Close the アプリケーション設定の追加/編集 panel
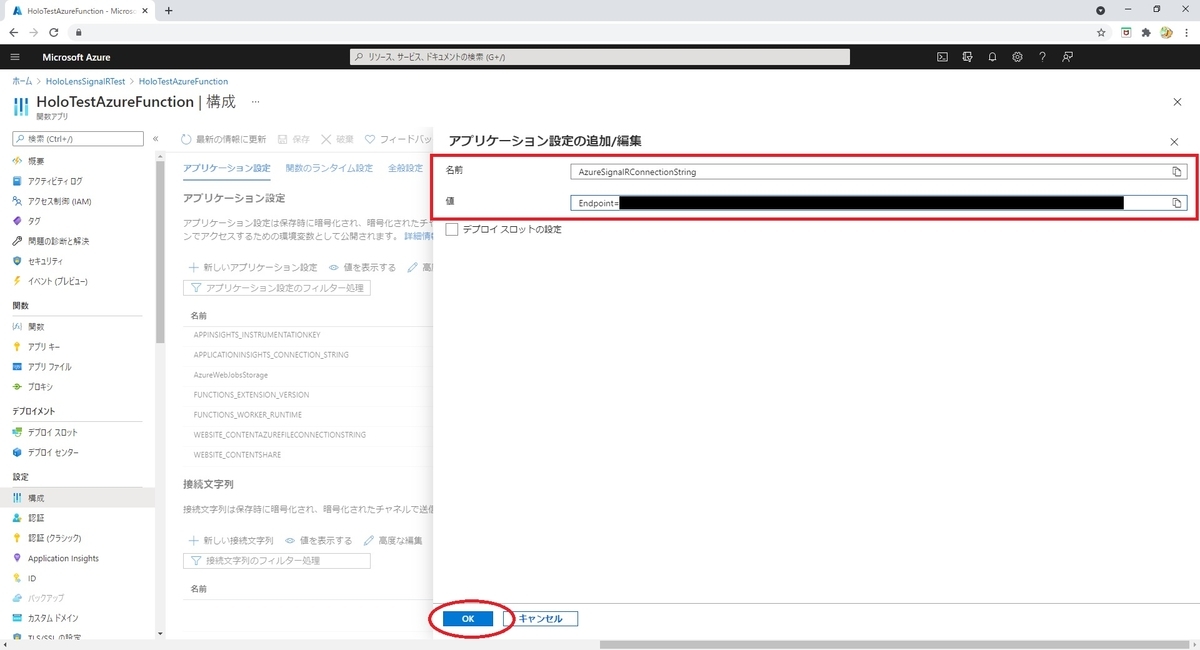 tap(1174, 144)
